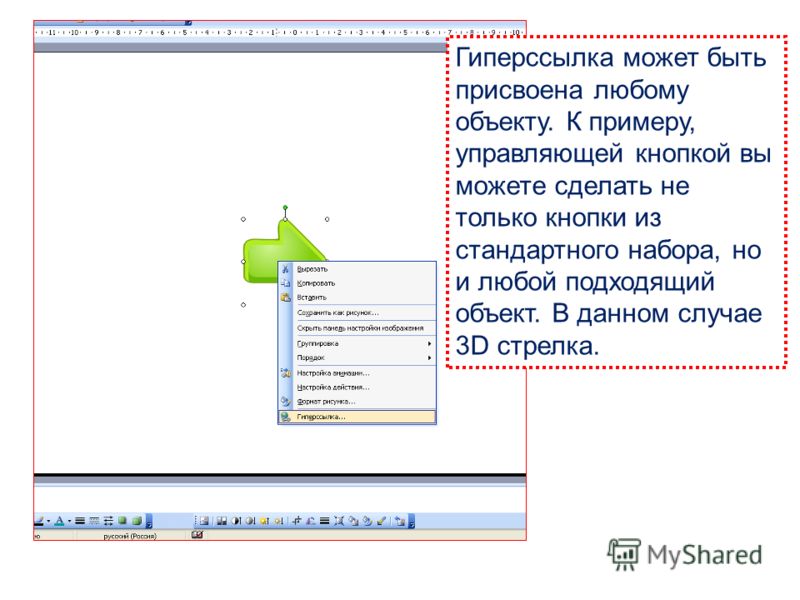This screenshot has width=800, height=600.
Task: Click the Rotate Left icon
Action: point(310,521)
